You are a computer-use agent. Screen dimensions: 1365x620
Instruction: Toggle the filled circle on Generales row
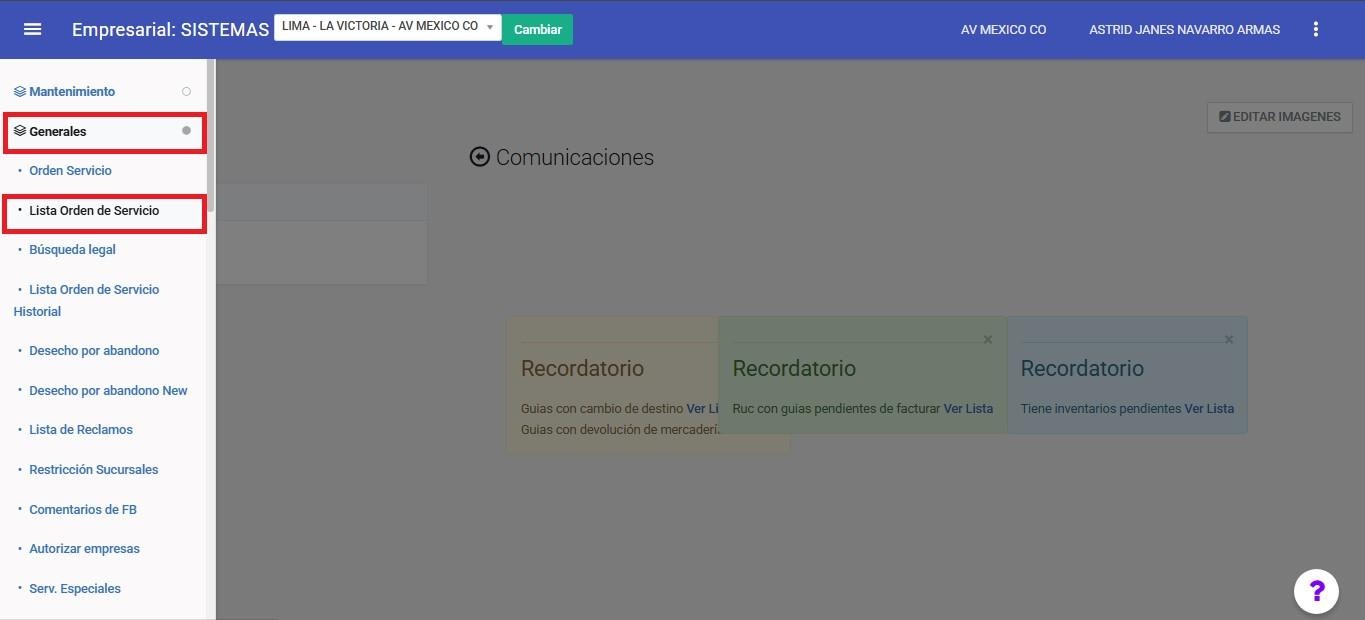click(186, 131)
